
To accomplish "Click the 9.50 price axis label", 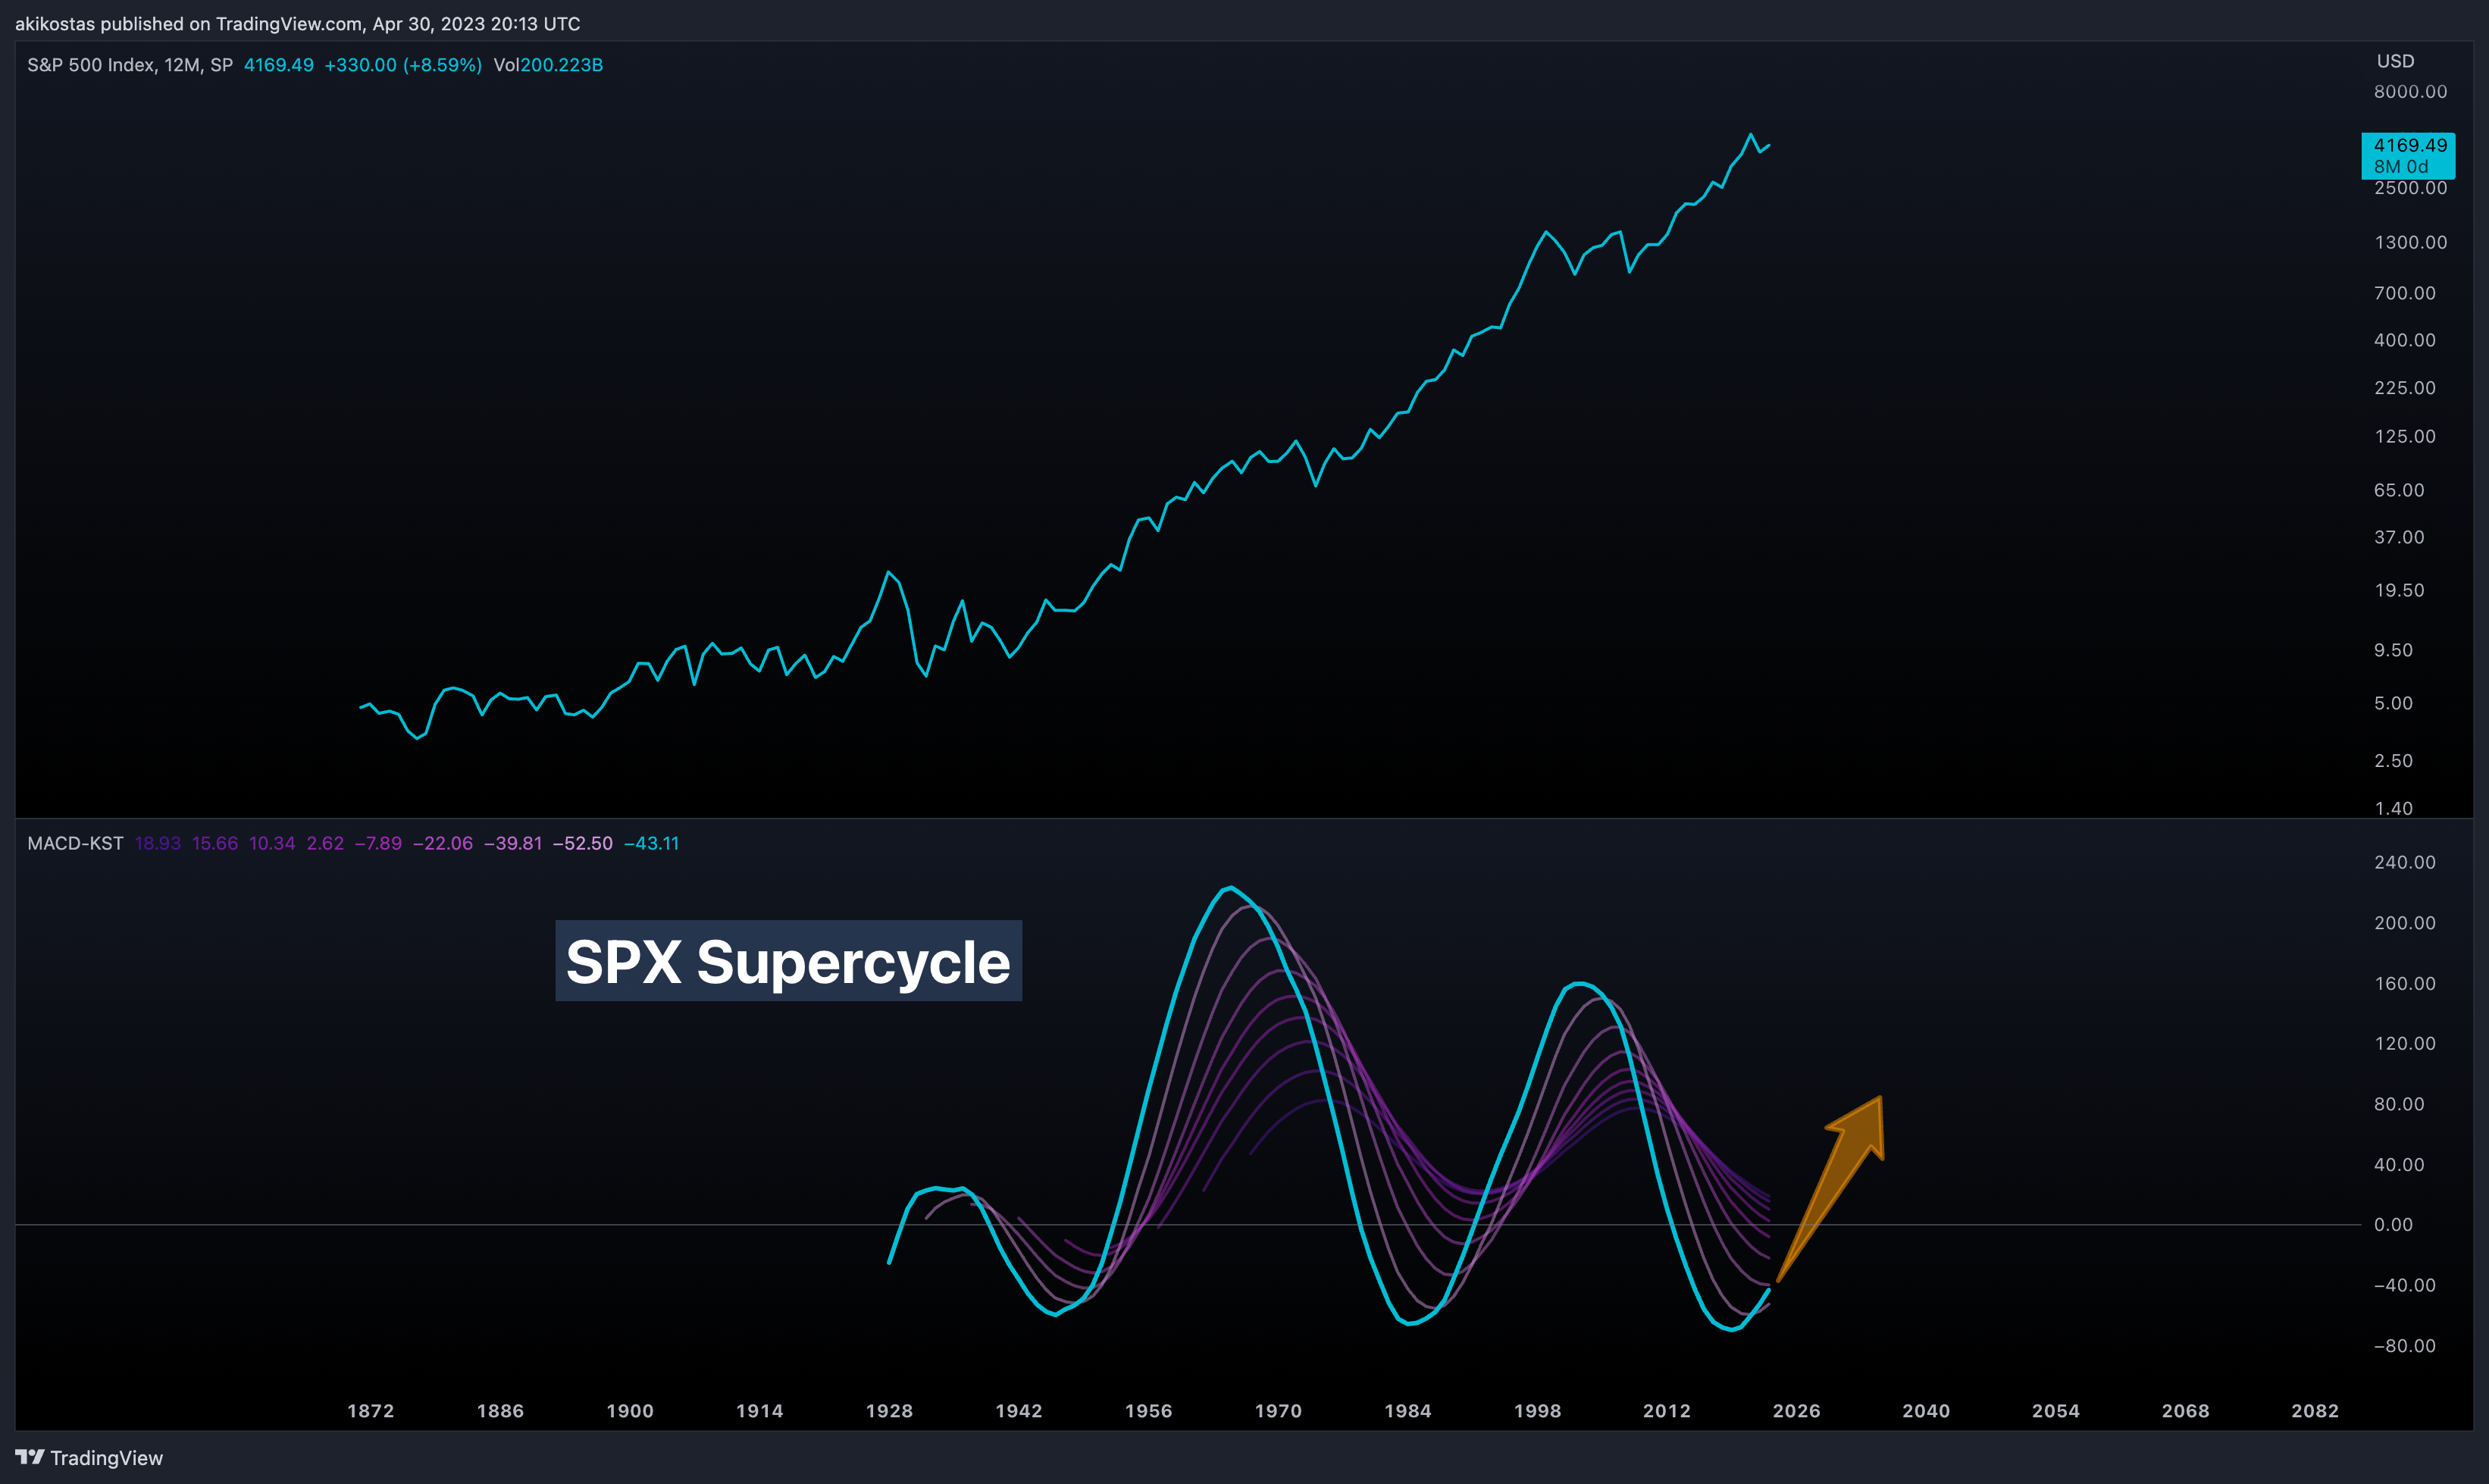I will click(x=2393, y=650).
